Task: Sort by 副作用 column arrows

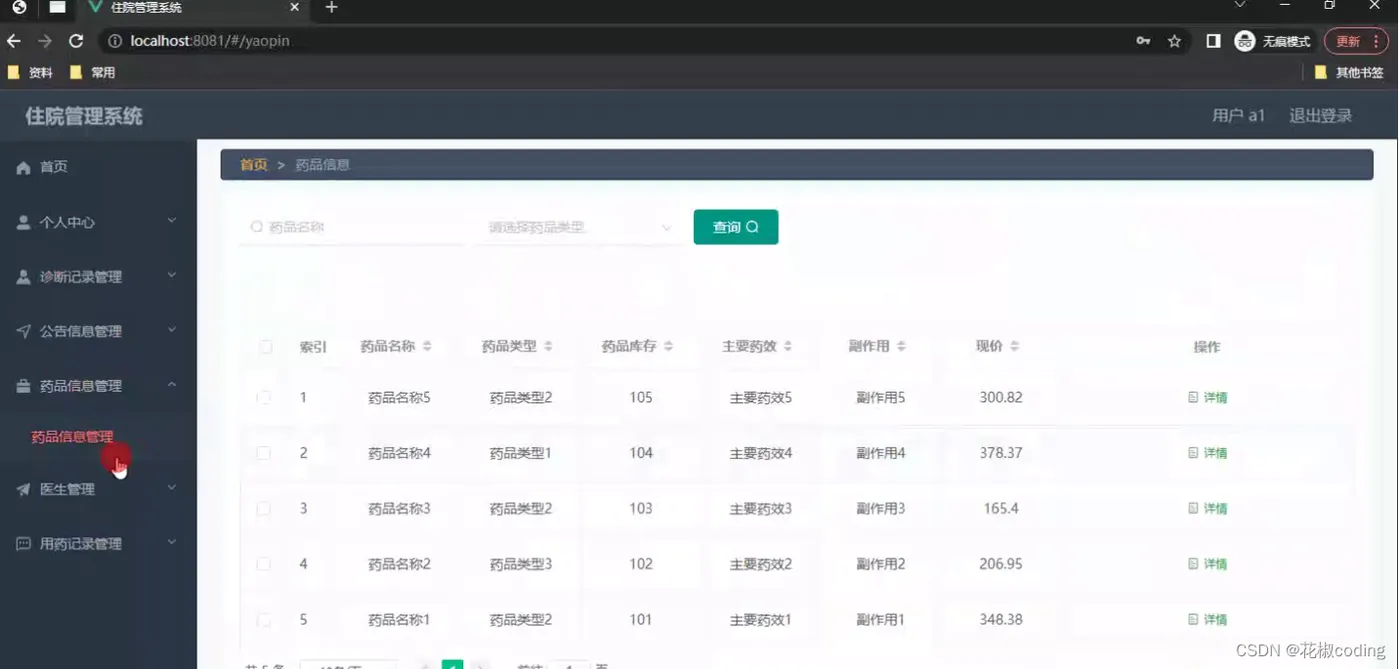Action: click(901, 346)
